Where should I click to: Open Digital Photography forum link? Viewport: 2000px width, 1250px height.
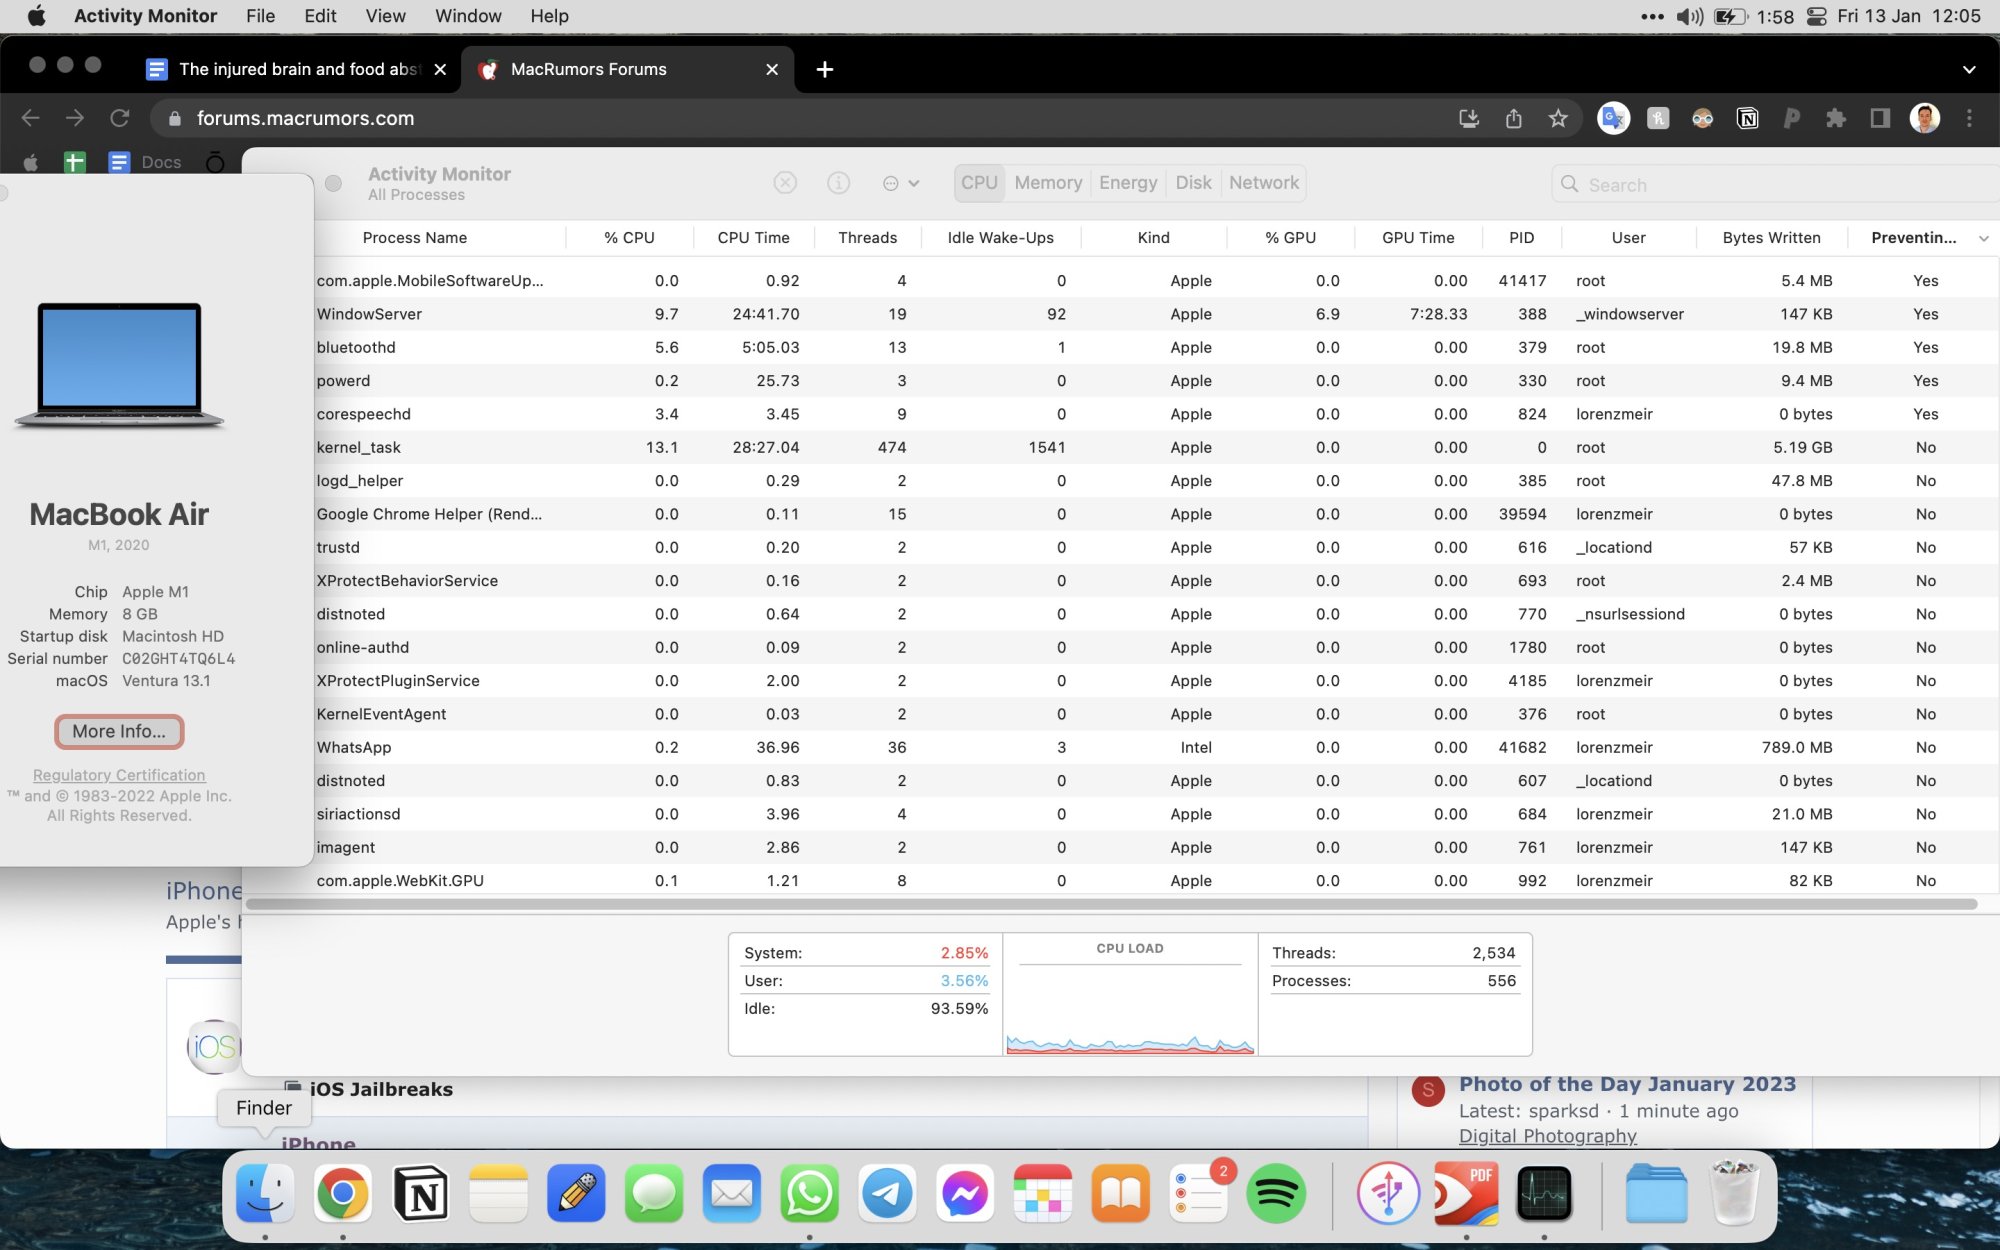tap(1547, 1136)
